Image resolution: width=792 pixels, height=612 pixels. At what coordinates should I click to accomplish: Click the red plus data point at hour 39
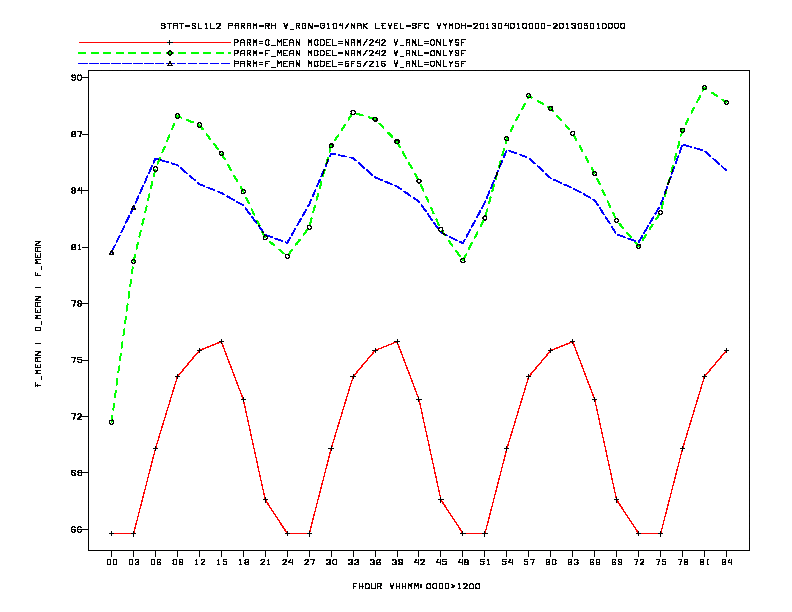pyautogui.click(x=397, y=342)
